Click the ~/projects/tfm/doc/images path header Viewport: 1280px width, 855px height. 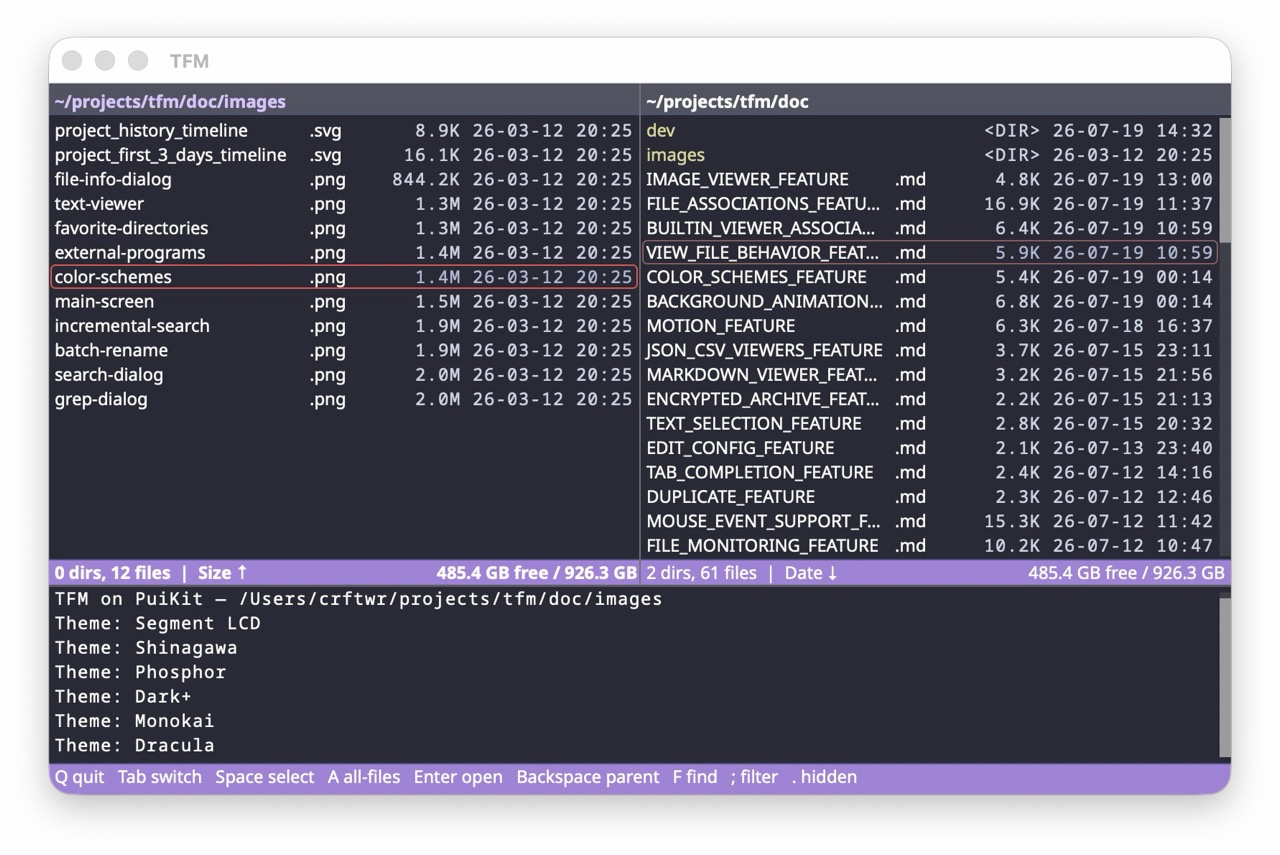click(170, 101)
